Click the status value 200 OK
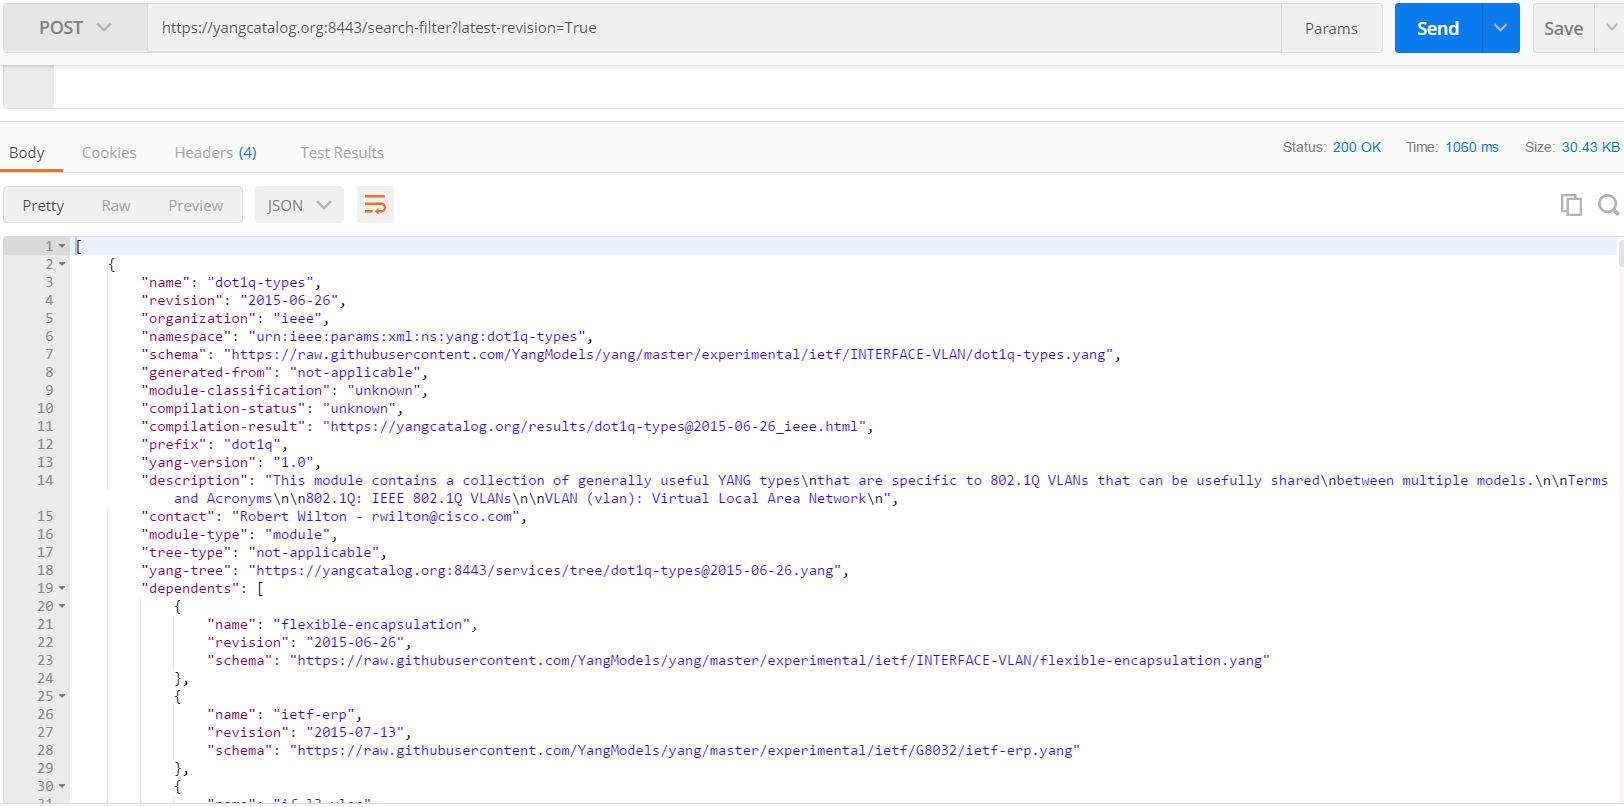Screen dimensions: 1624x807 tap(1356, 147)
